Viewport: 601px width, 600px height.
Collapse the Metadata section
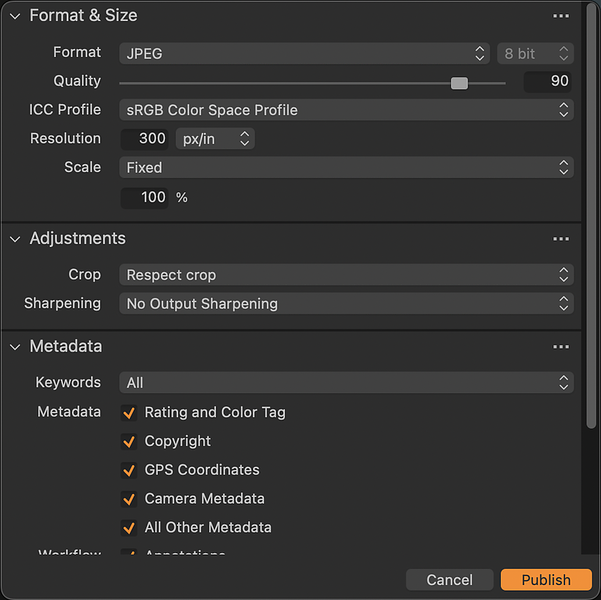pos(15,347)
